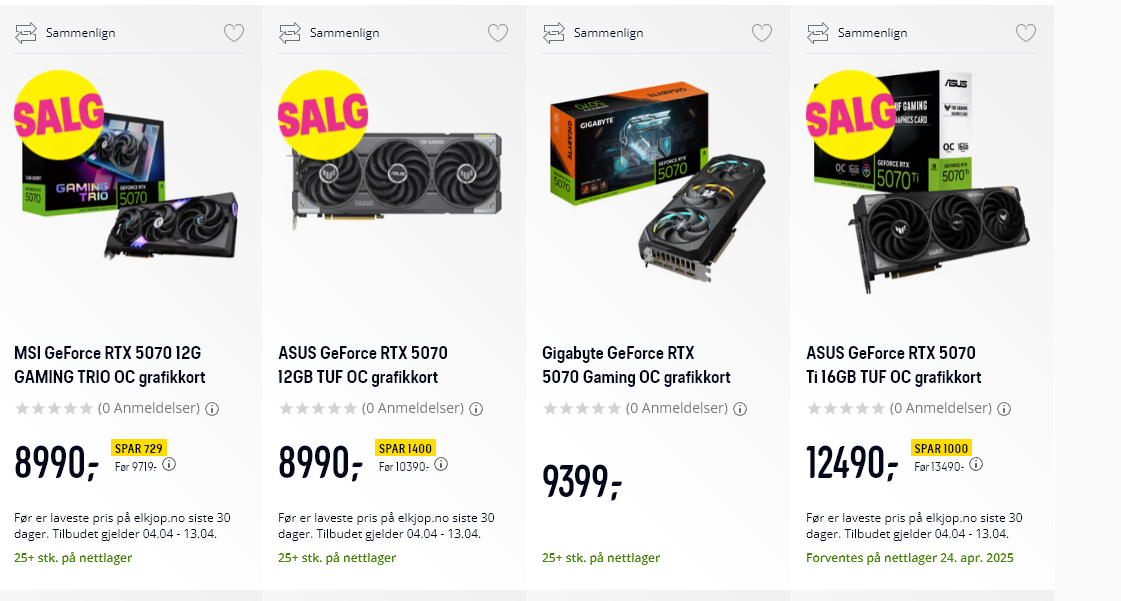Open review info icon for MSI card
This screenshot has width=1121, height=601.
coord(212,409)
